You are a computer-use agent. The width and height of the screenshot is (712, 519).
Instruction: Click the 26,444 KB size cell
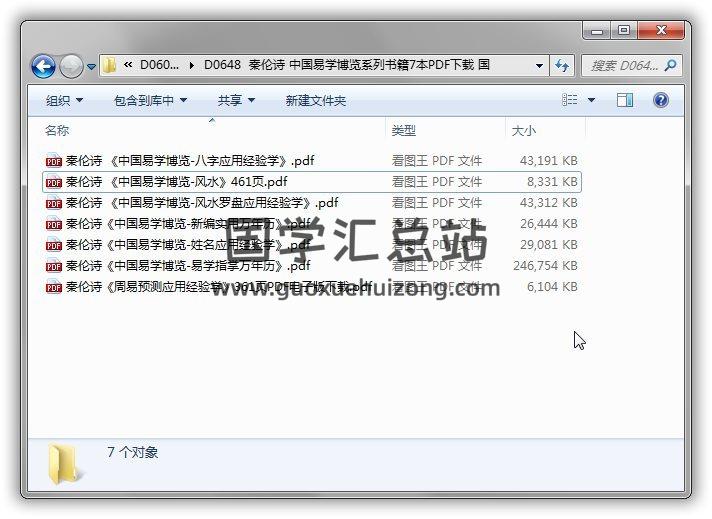pyautogui.click(x=549, y=224)
